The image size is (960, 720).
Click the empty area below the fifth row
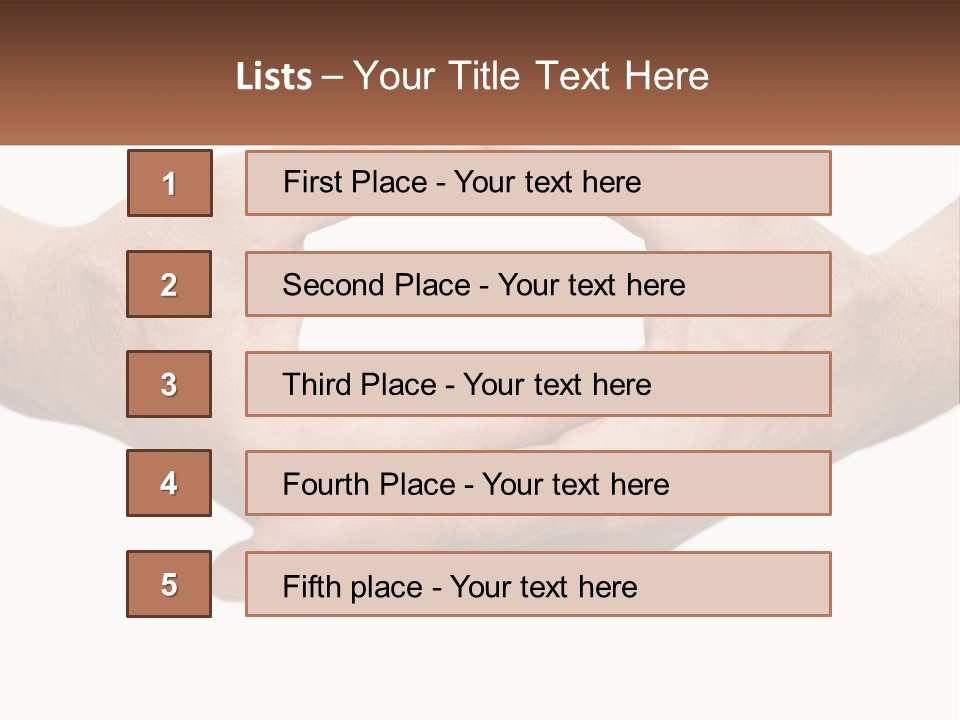point(480,670)
